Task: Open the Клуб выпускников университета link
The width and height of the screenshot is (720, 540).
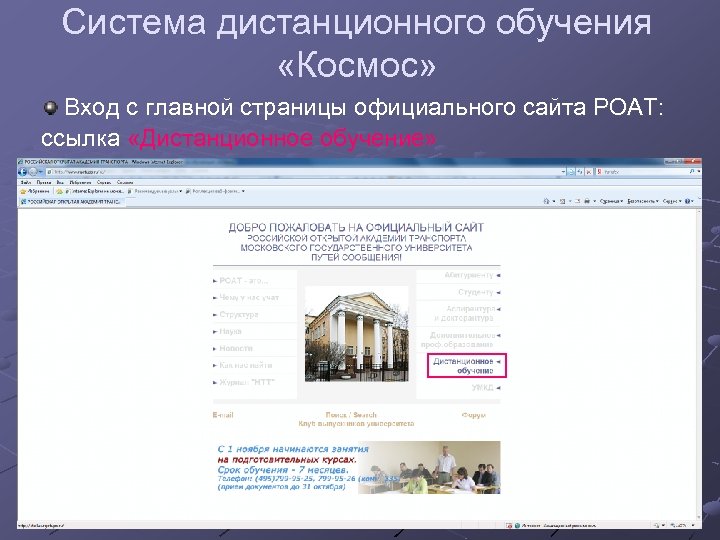Action: (356, 423)
